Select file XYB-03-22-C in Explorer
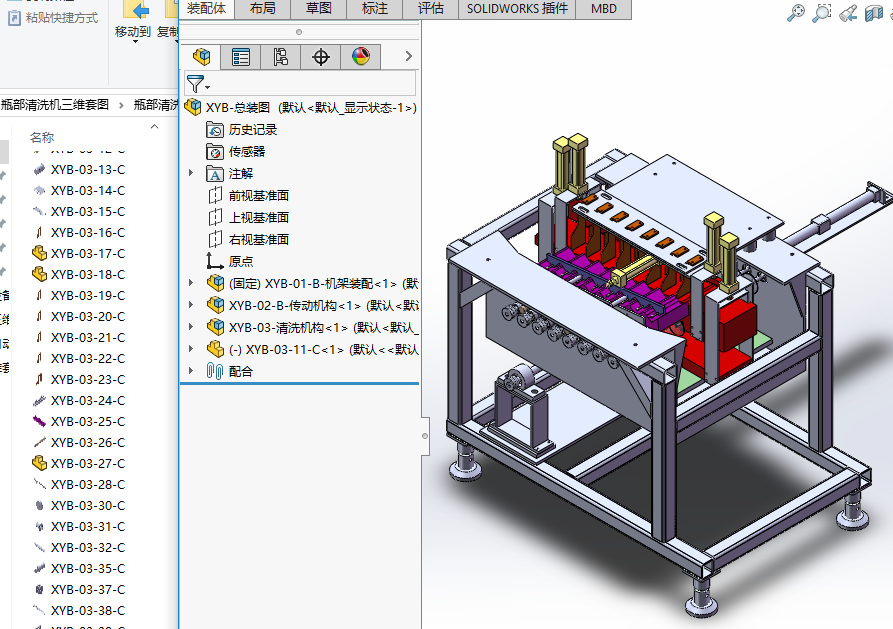 (x=79, y=358)
